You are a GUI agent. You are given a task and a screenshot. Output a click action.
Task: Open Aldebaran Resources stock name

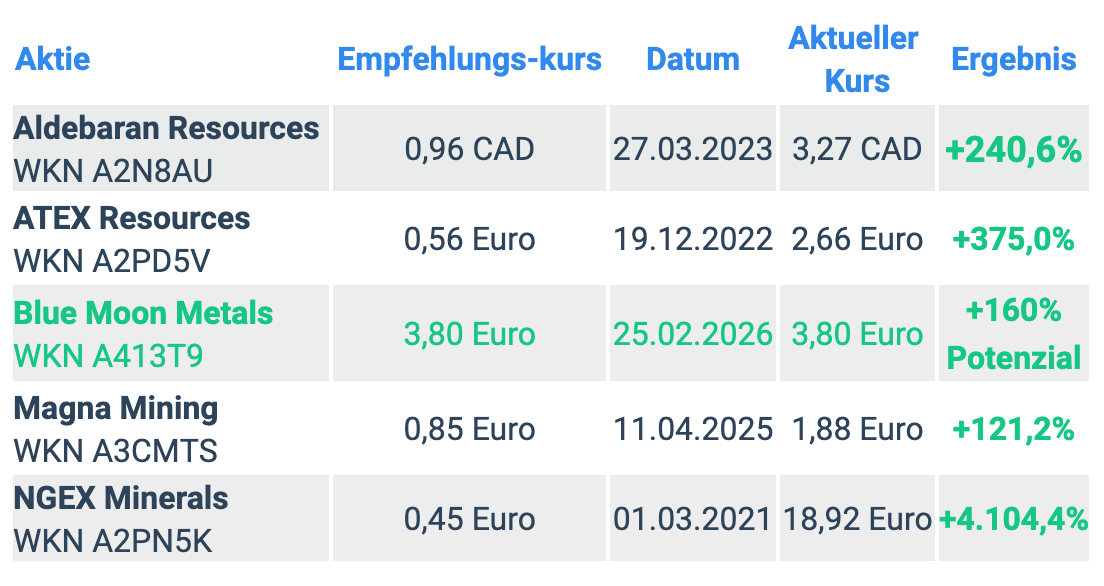pyautogui.click(x=166, y=129)
